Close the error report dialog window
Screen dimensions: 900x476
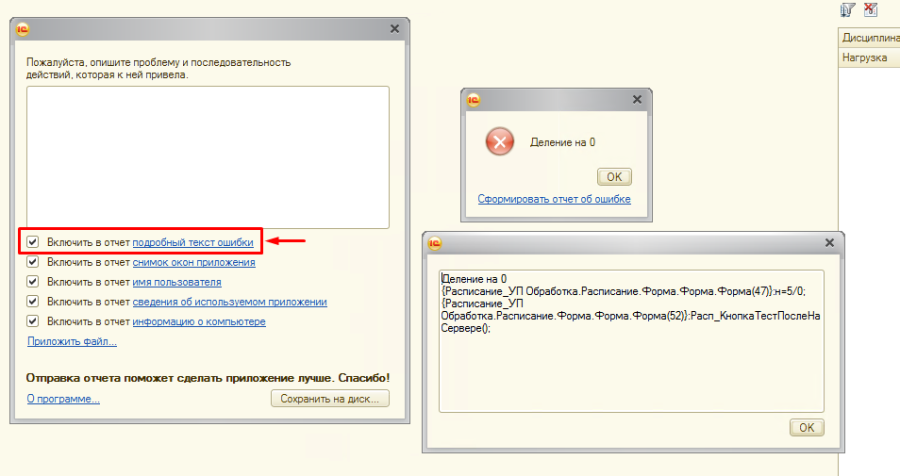[x=394, y=29]
